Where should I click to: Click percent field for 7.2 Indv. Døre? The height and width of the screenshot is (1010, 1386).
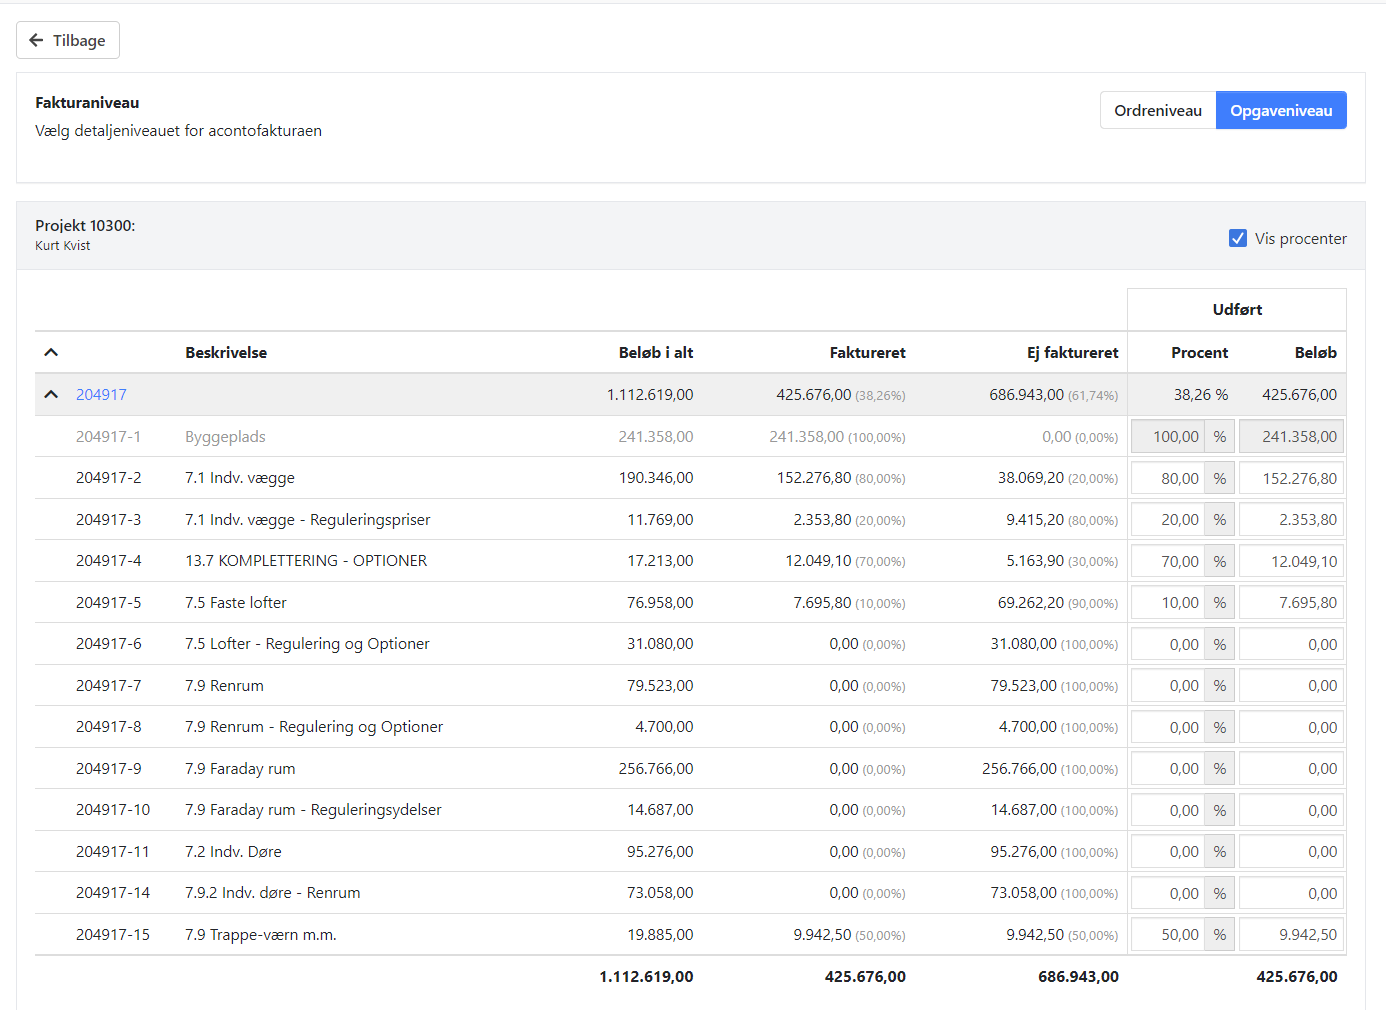click(x=1167, y=852)
